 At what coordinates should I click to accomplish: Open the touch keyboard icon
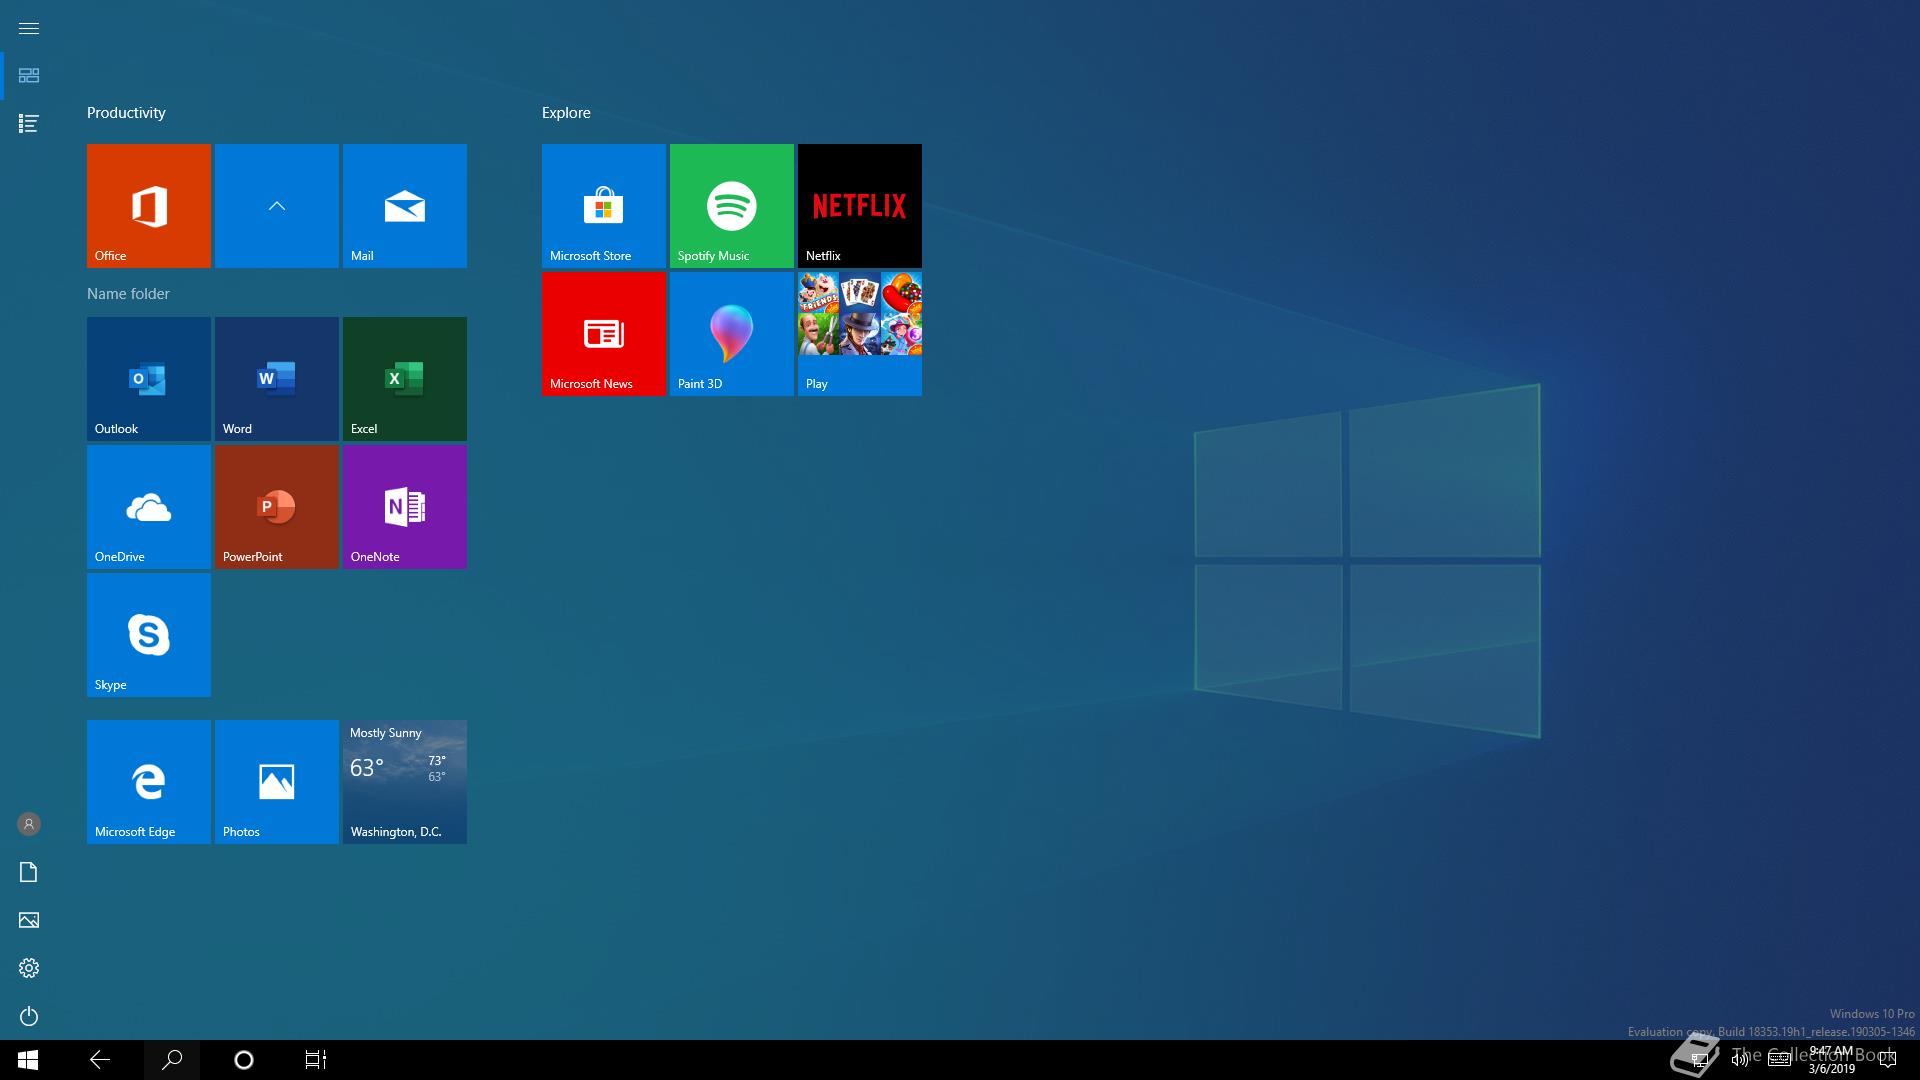[1779, 1060]
